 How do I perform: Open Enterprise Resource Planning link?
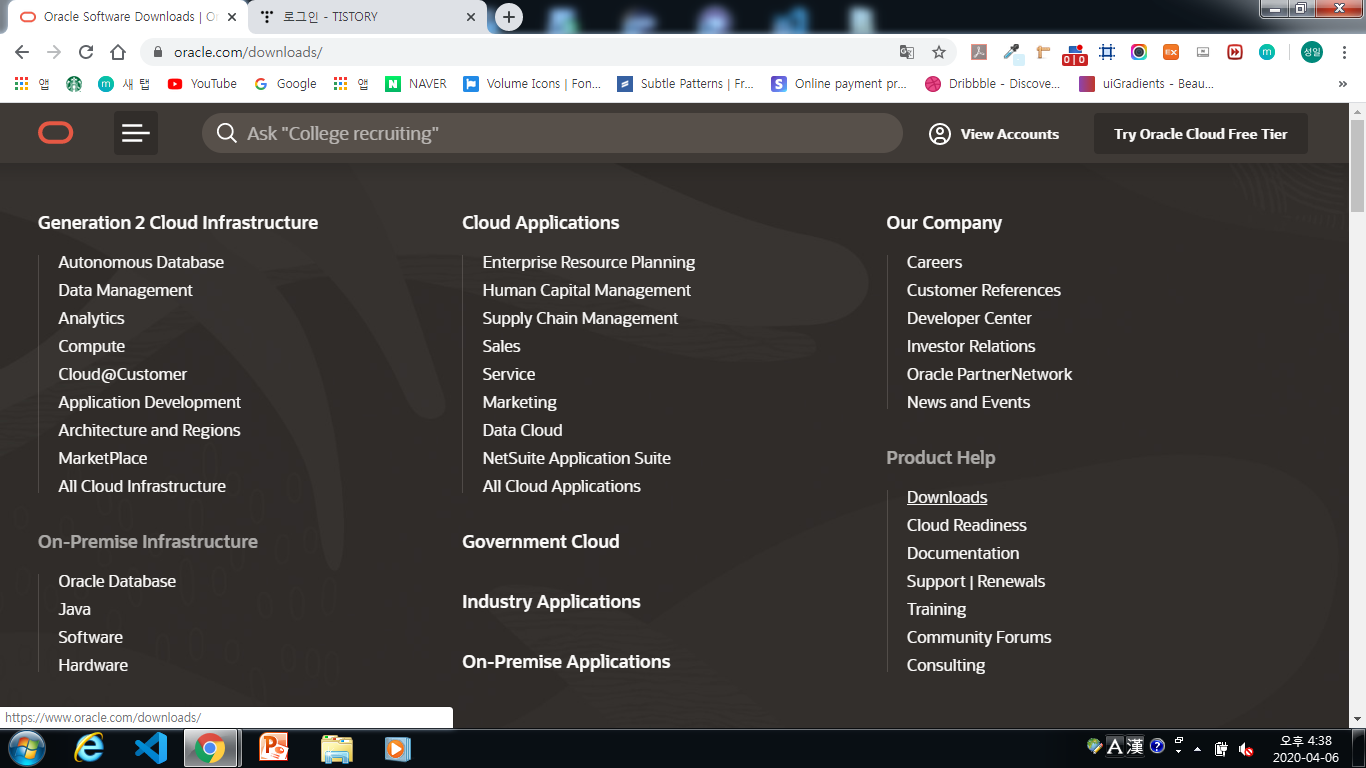point(589,262)
